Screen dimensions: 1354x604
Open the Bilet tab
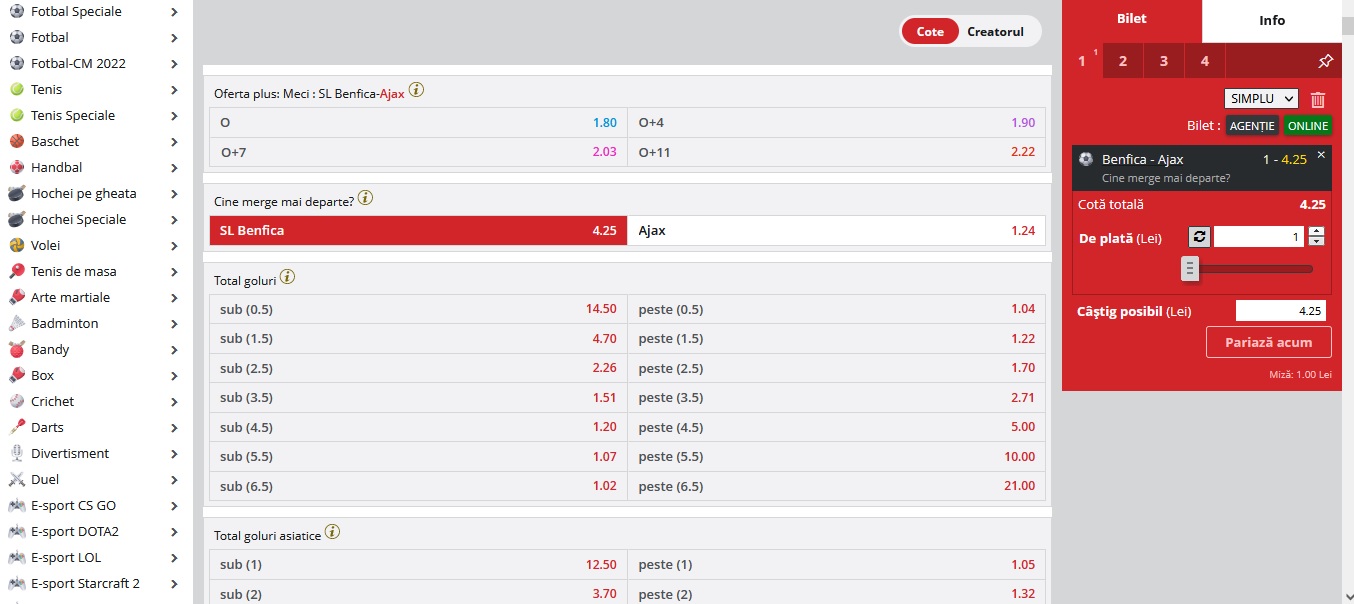pyautogui.click(x=1132, y=19)
